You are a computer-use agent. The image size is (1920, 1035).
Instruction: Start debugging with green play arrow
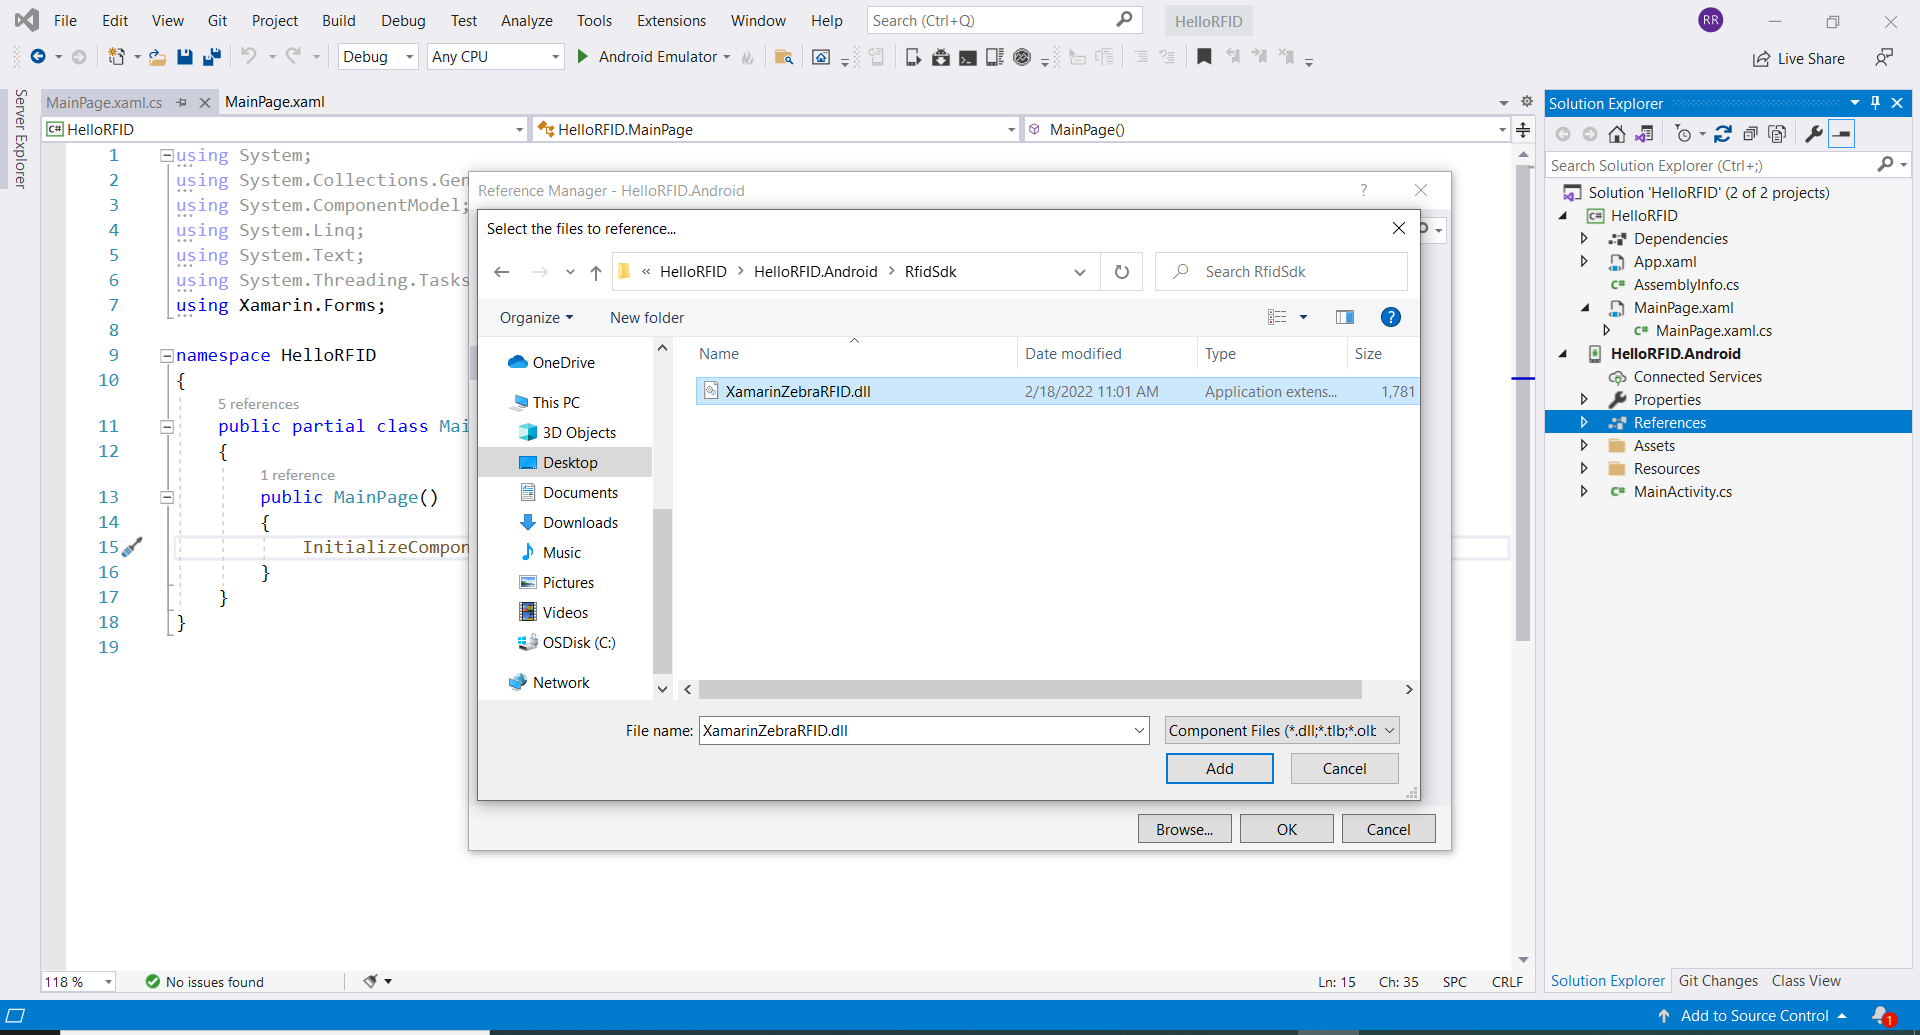tap(582, 57)
